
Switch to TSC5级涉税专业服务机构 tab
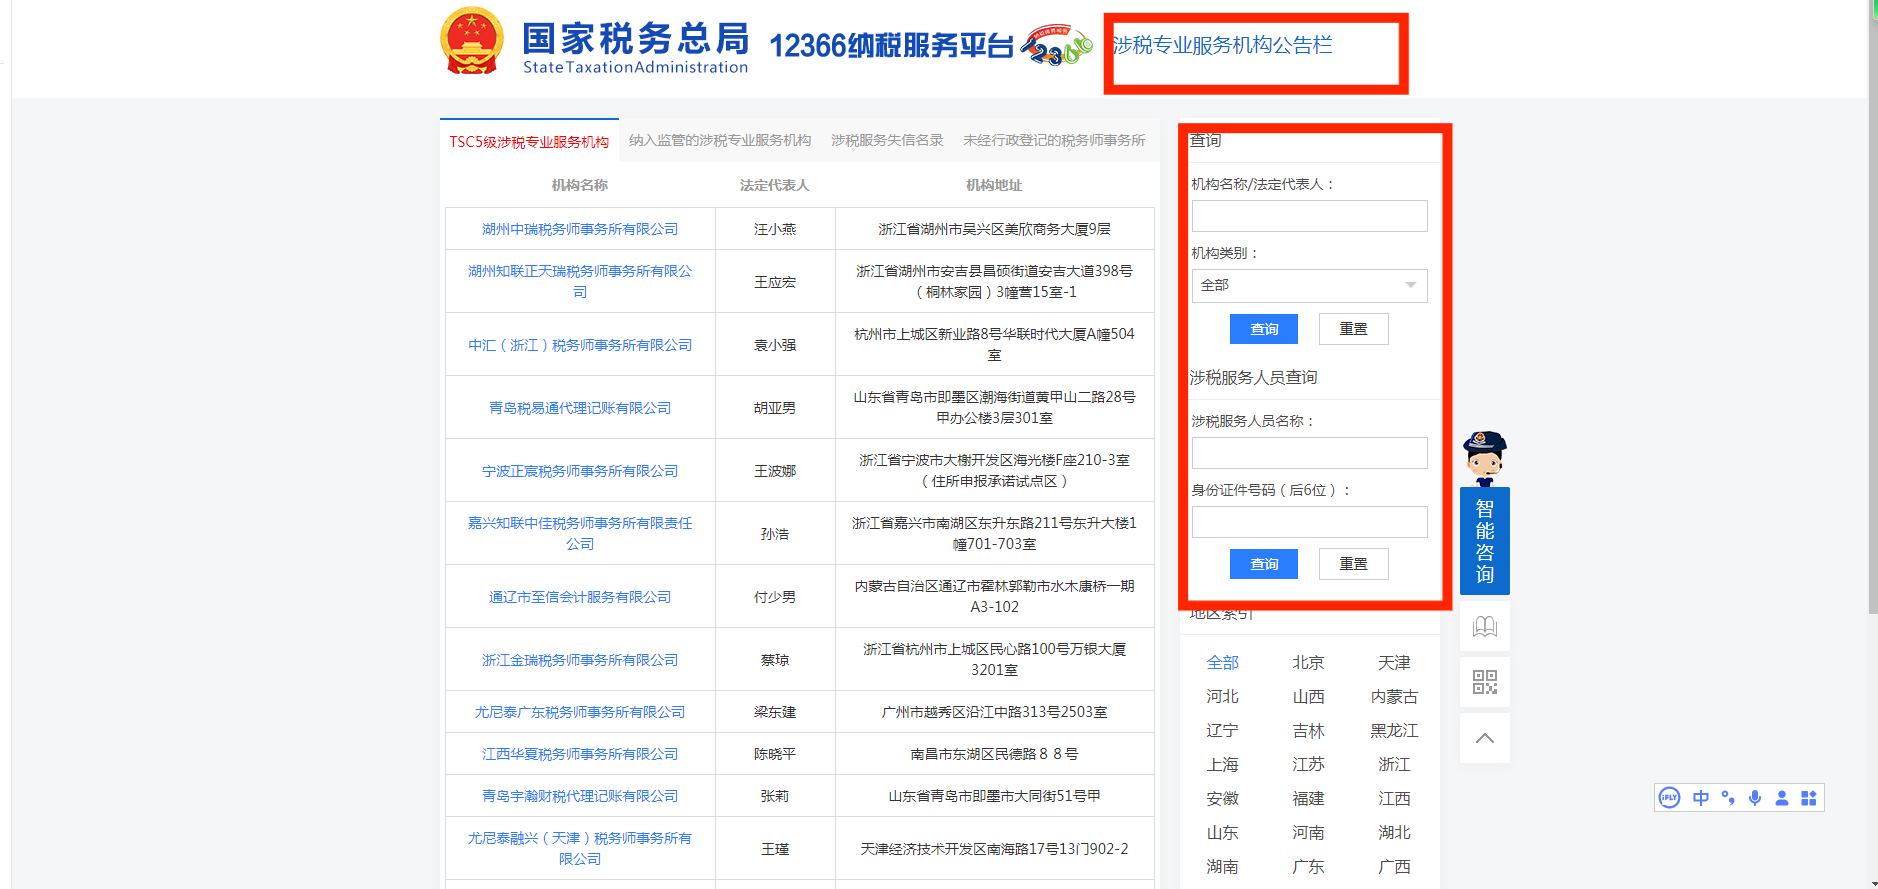point(529,142)
